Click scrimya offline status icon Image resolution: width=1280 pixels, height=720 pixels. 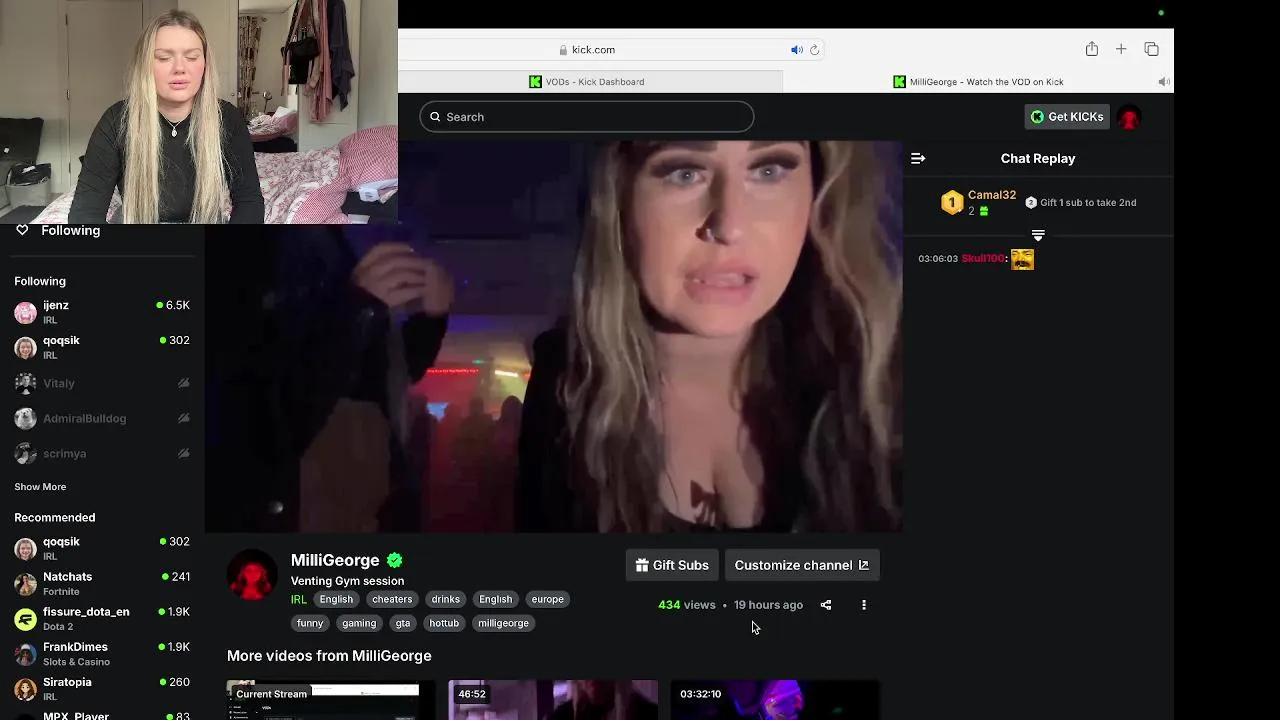click(183, 453)
